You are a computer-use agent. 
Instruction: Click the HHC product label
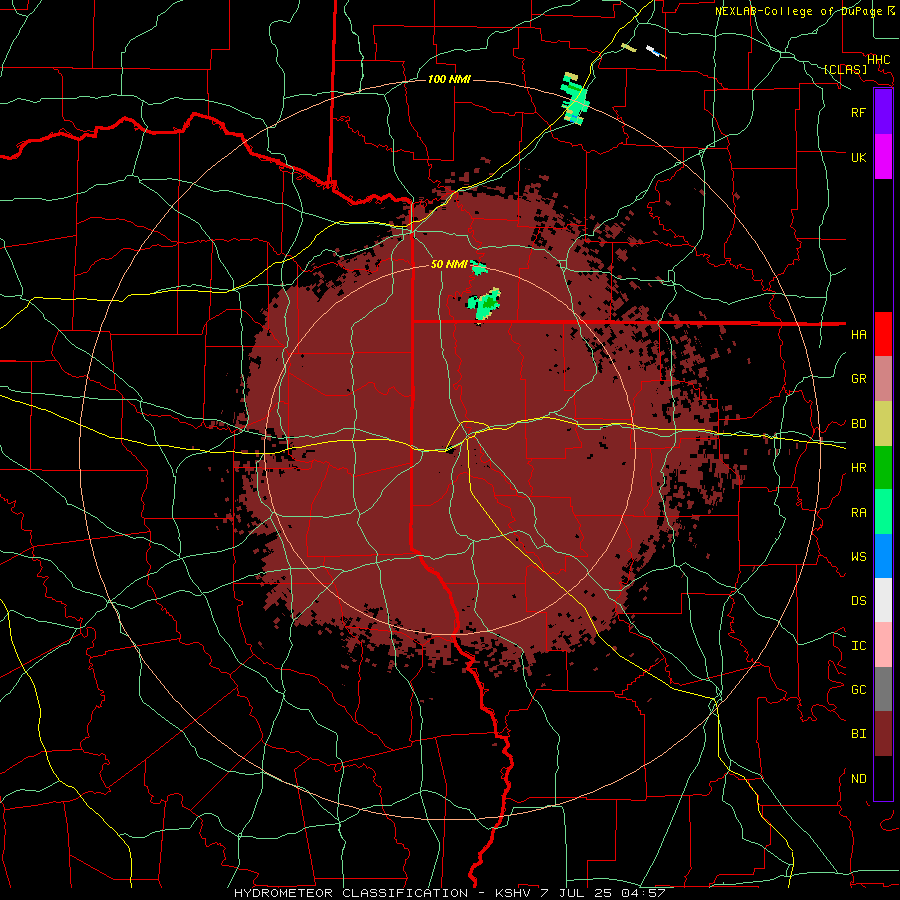[x=878, y=60]
